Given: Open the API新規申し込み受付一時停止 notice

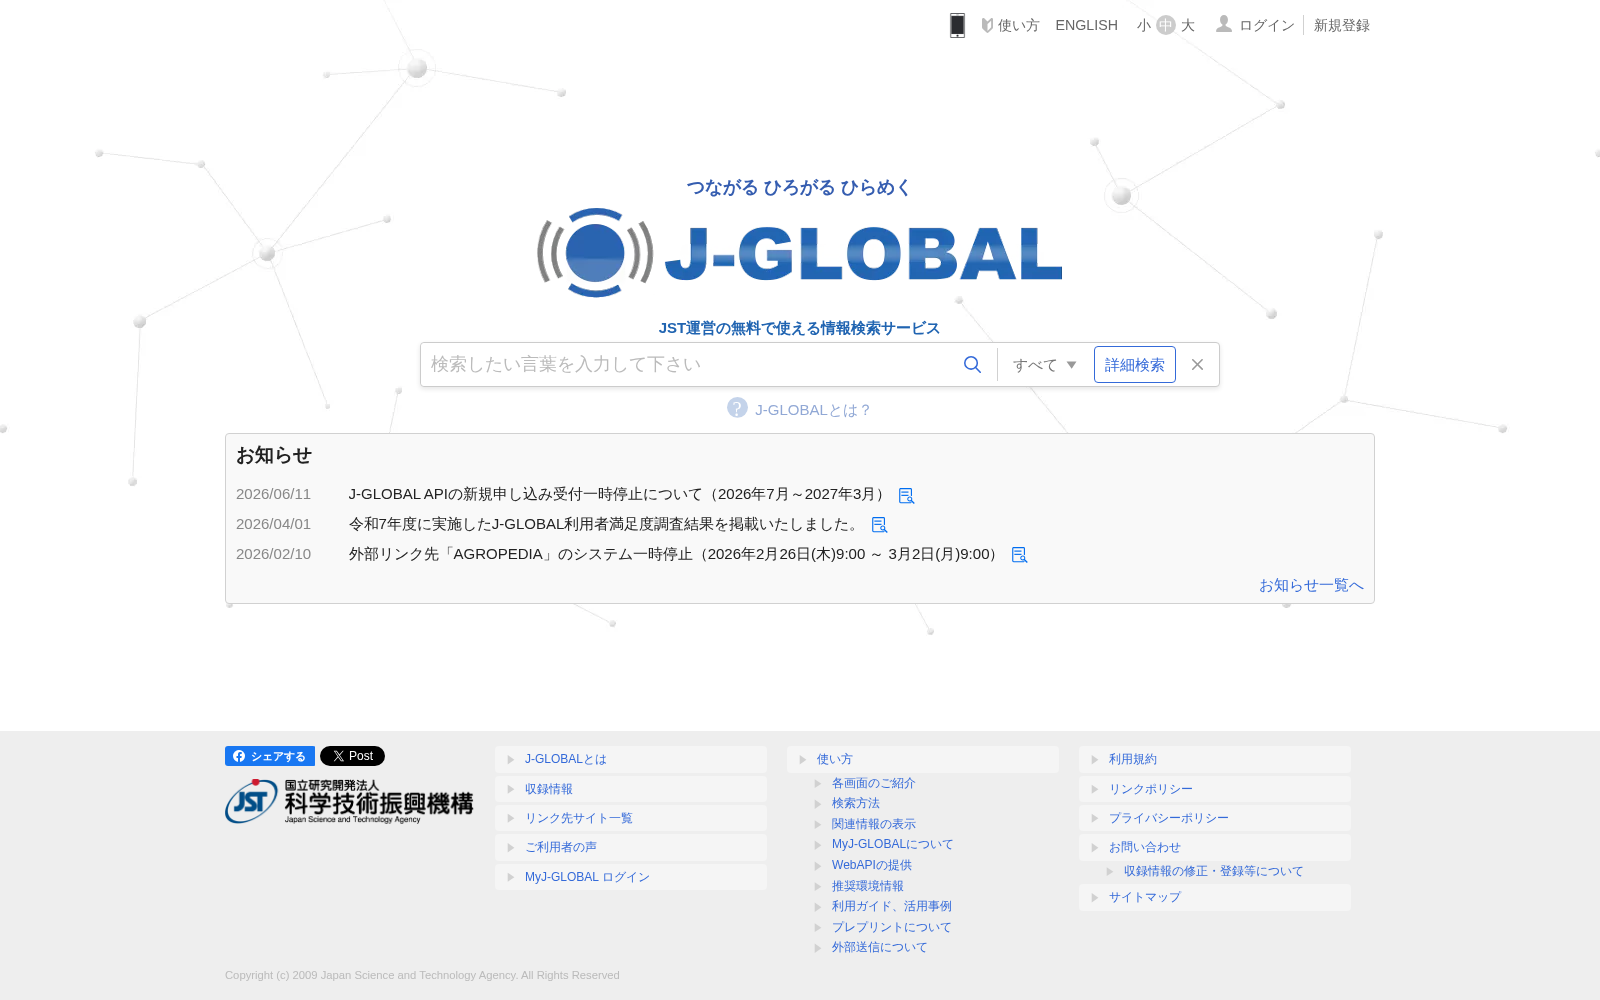Looking at the screenshot, I should [x=617, y=494].
